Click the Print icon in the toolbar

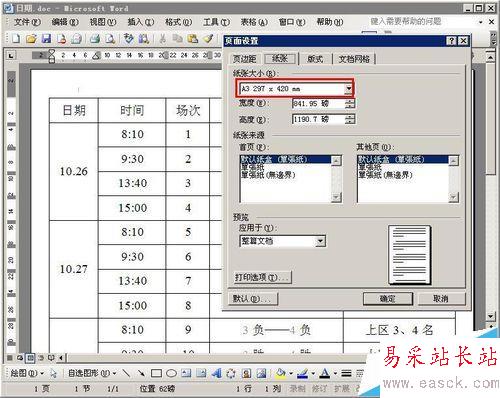(95, 39)
